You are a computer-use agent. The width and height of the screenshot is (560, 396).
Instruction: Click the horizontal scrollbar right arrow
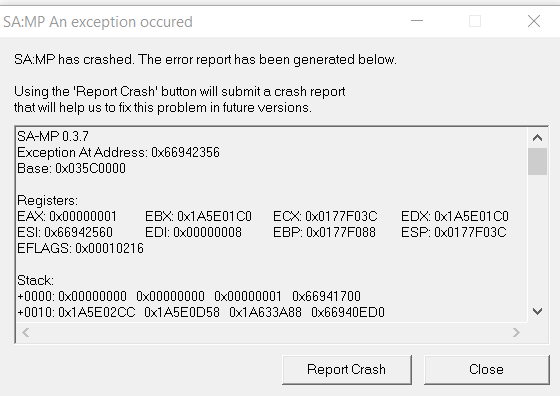[516, 332]
